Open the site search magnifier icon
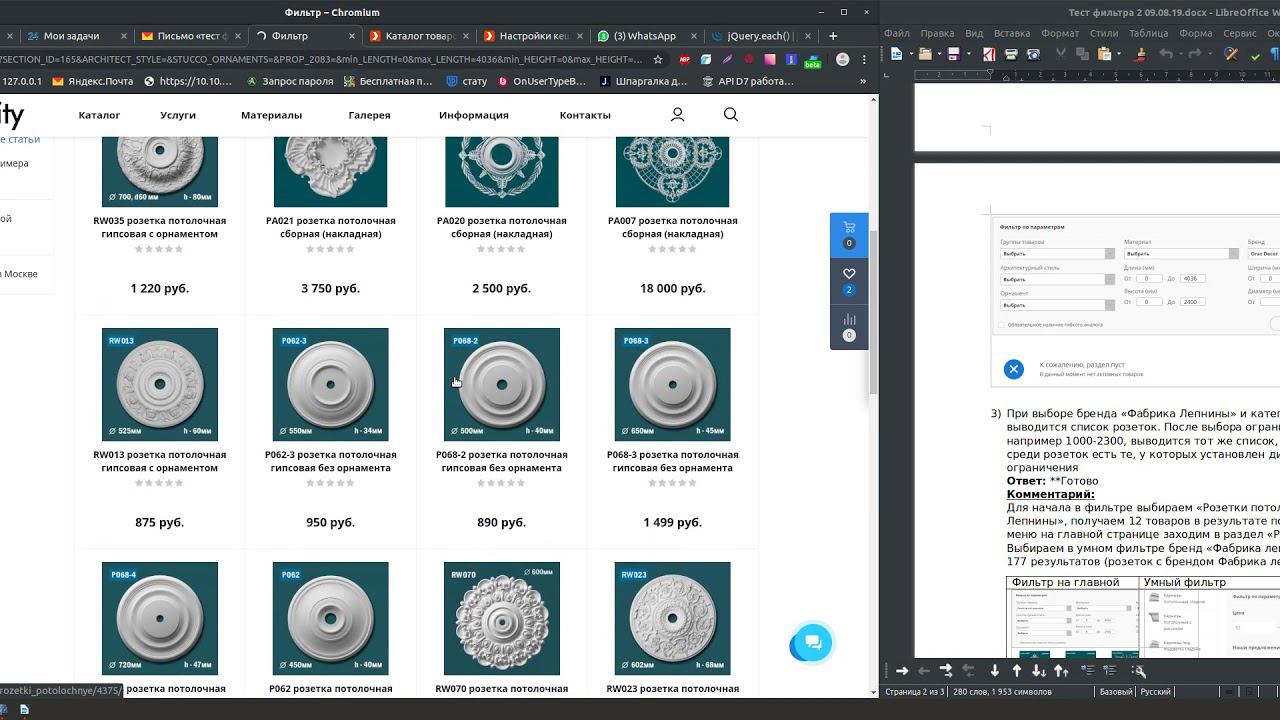 tap(731, 115)
